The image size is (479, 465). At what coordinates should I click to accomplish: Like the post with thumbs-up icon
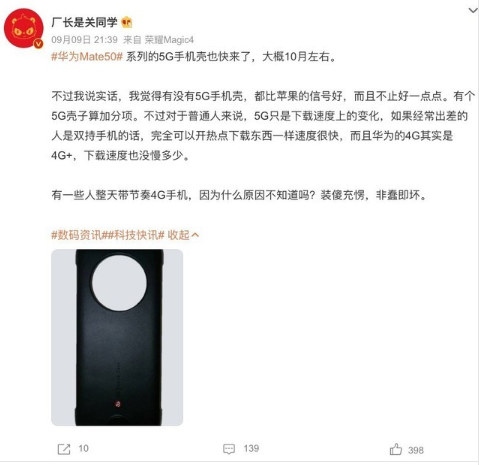tap(396, 449)
